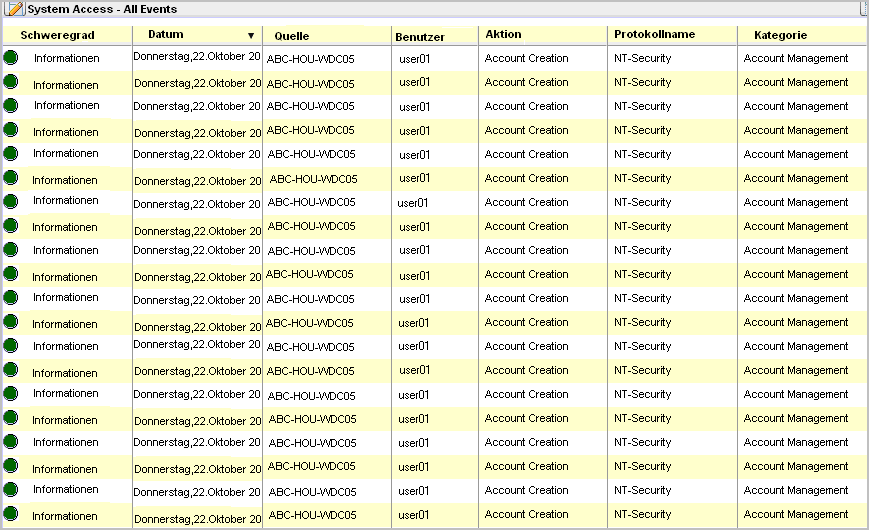Click 'Account Management' in the last row

coord(795,515)
